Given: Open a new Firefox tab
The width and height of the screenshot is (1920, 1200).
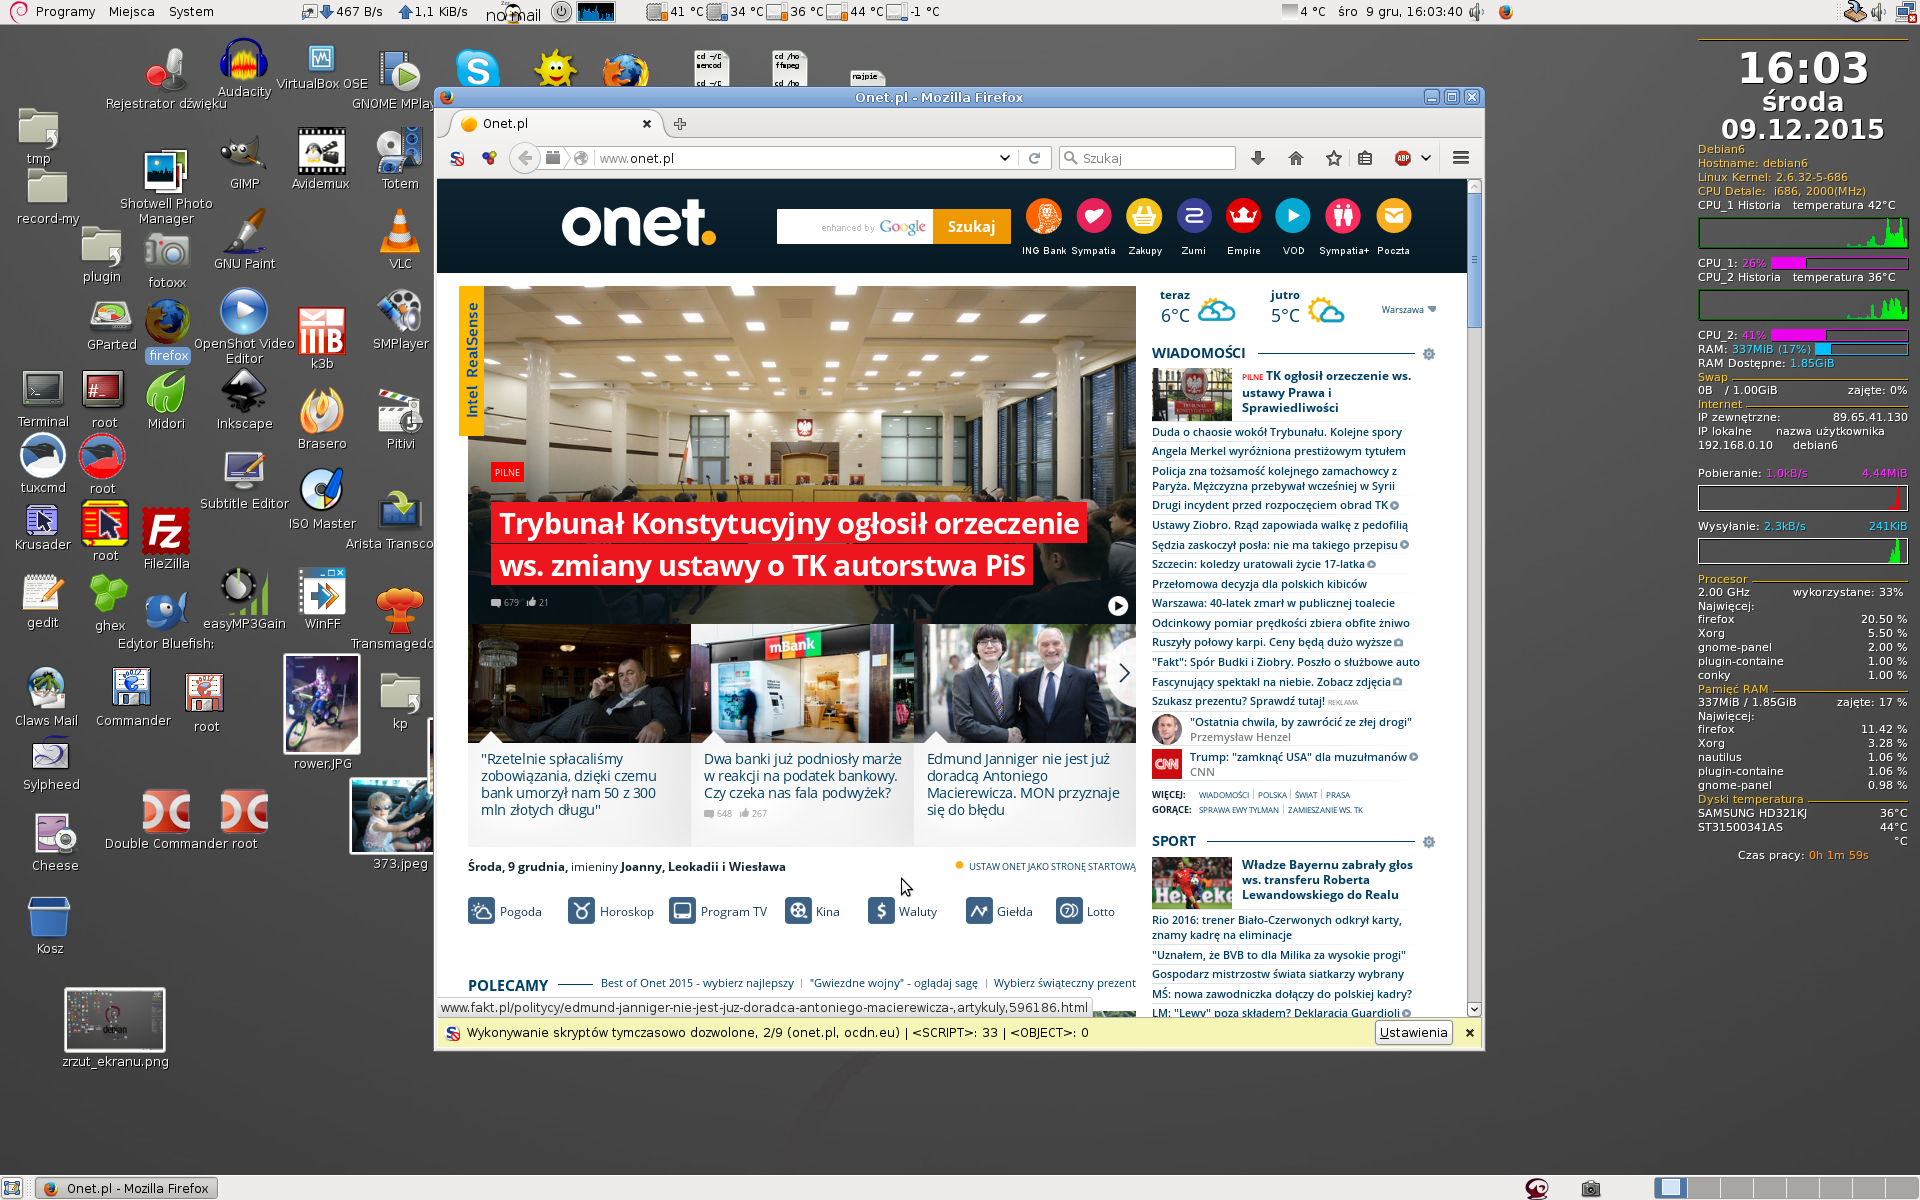Looking at the screenshot, I should [680, 124].
